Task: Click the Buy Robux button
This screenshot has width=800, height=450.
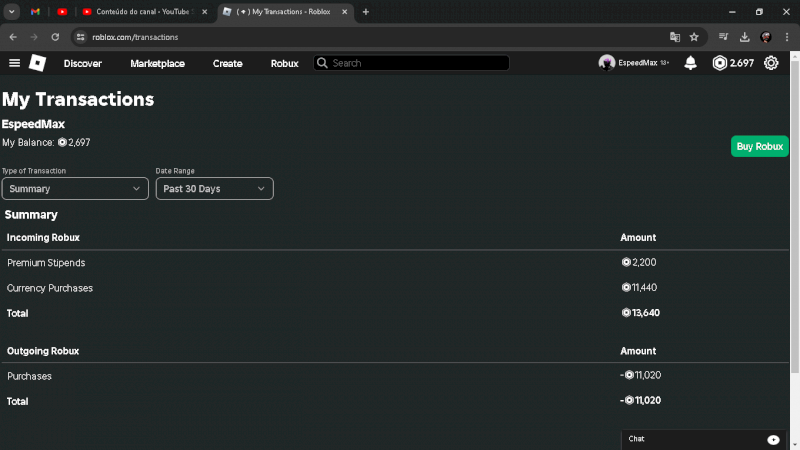Action: (760, 146)
